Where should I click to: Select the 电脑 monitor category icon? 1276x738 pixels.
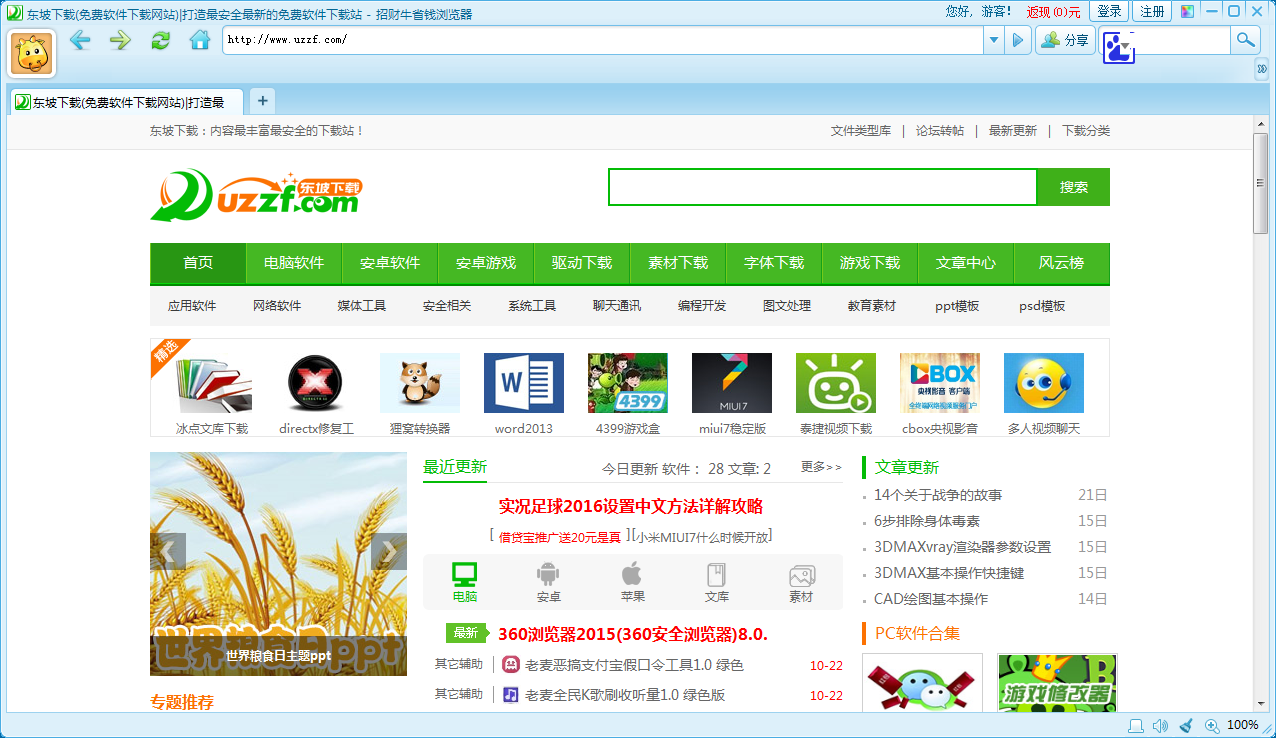465,574
